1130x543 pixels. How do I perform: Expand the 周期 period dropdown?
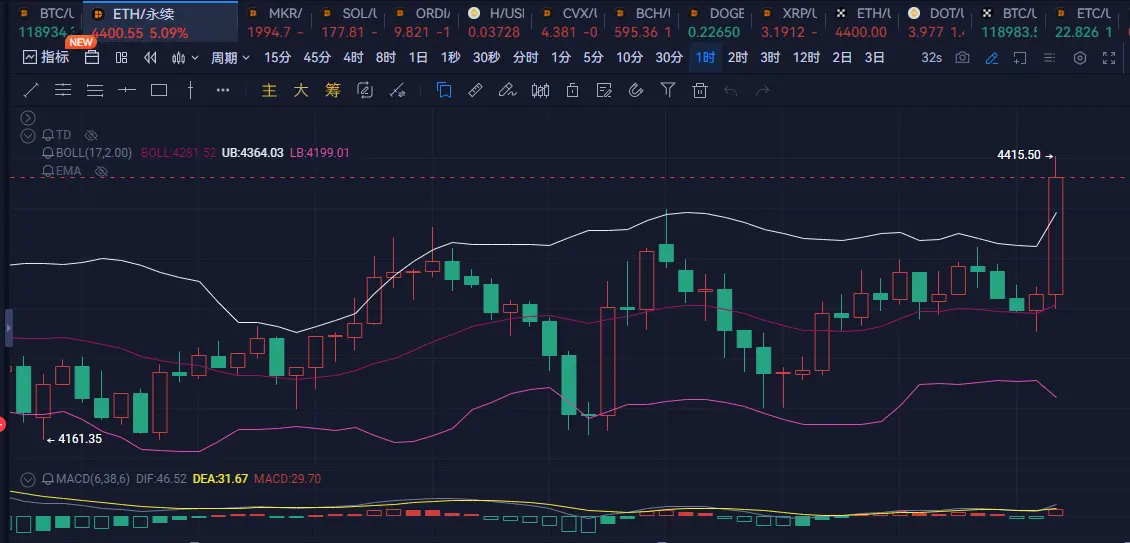click(x=230, y=58)
